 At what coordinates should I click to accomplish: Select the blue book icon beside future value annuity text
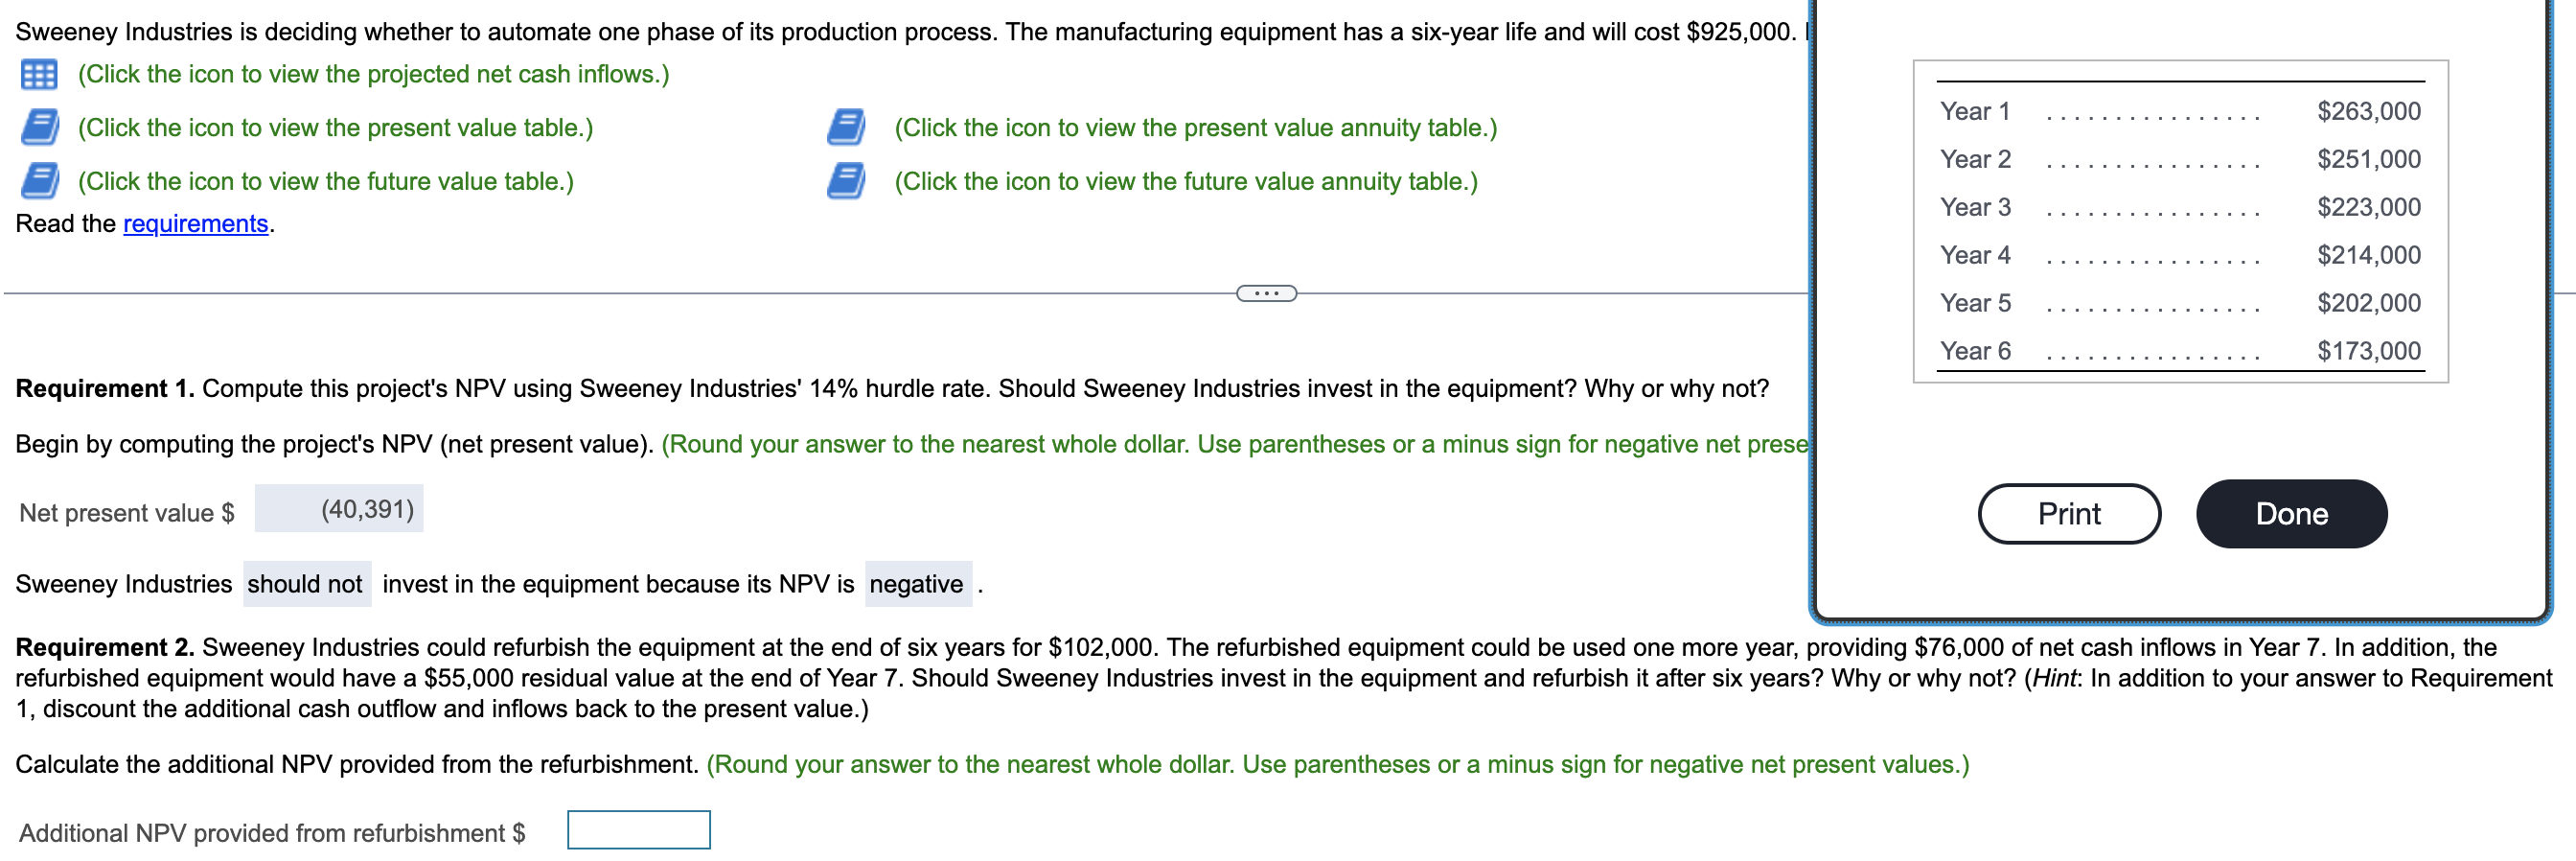(845, 180)
